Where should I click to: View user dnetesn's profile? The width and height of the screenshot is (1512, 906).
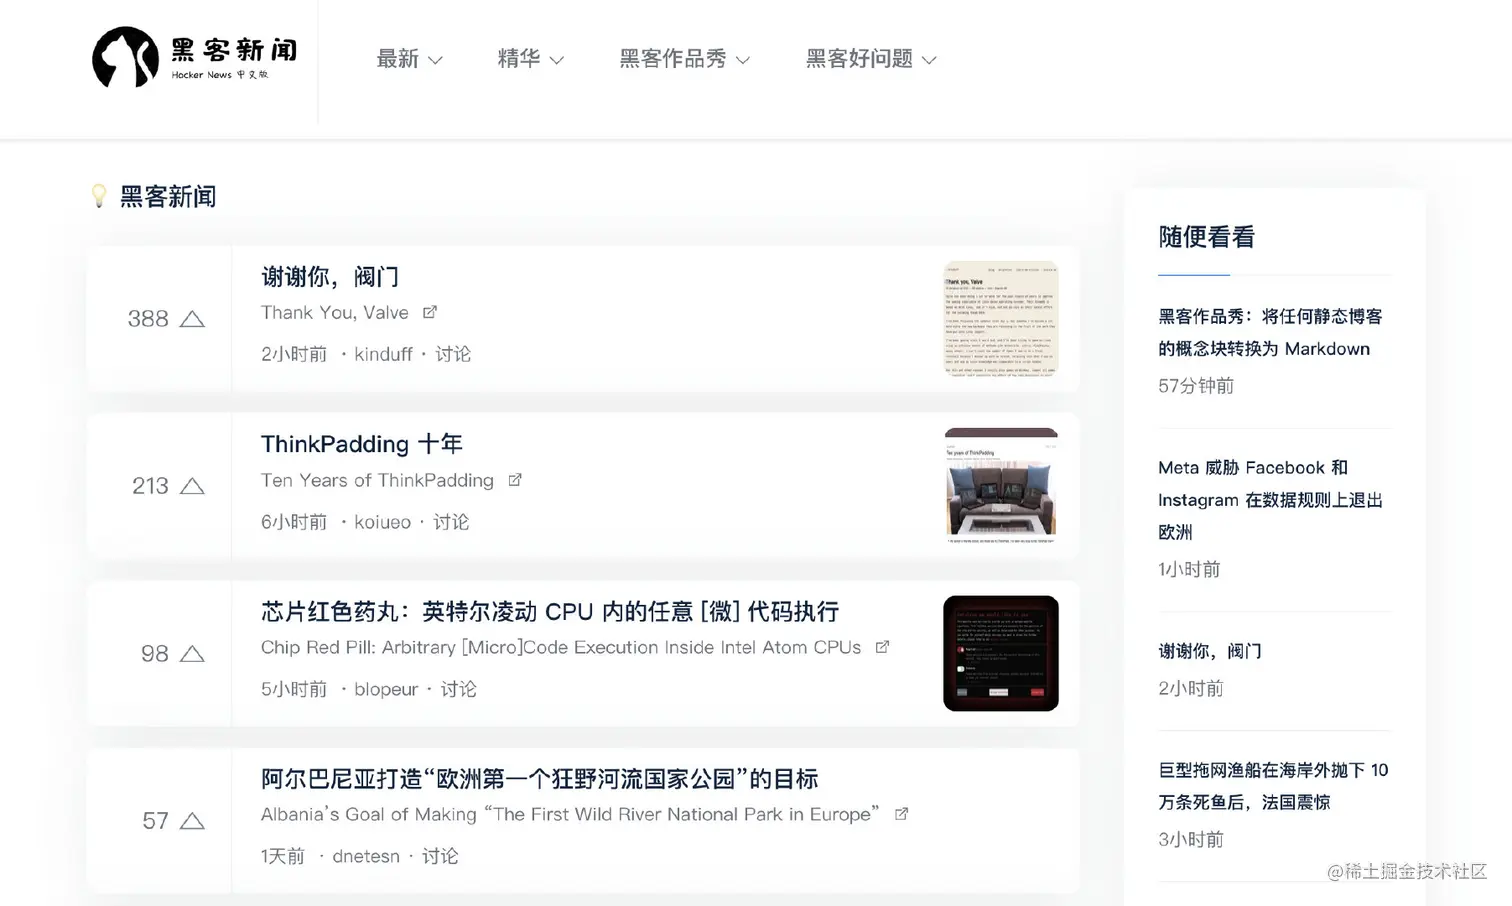tap(366, 856)
